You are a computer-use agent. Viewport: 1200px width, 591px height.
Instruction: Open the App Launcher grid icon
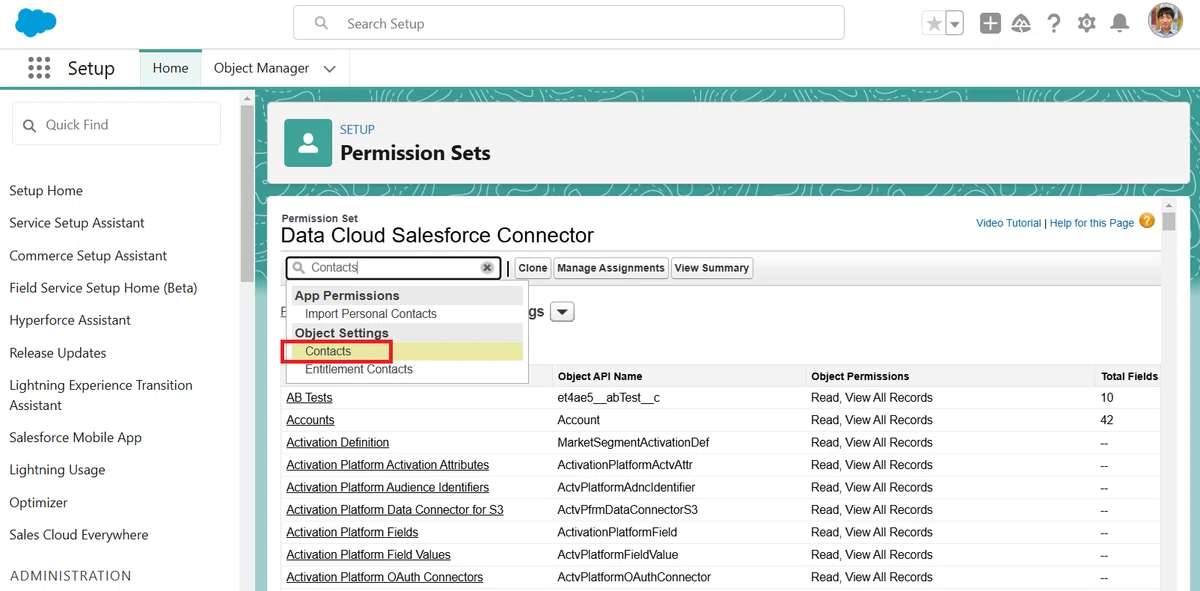click(x=39, y=68)
